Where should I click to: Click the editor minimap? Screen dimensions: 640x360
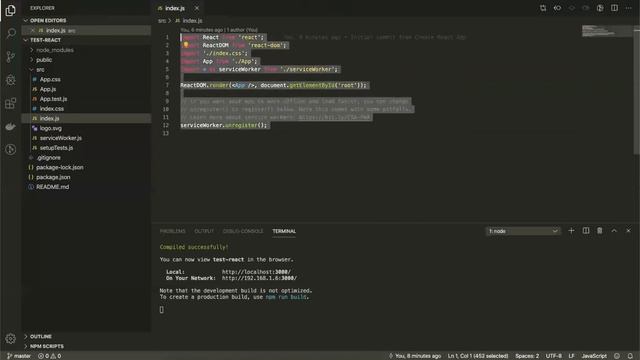(607, 31)
